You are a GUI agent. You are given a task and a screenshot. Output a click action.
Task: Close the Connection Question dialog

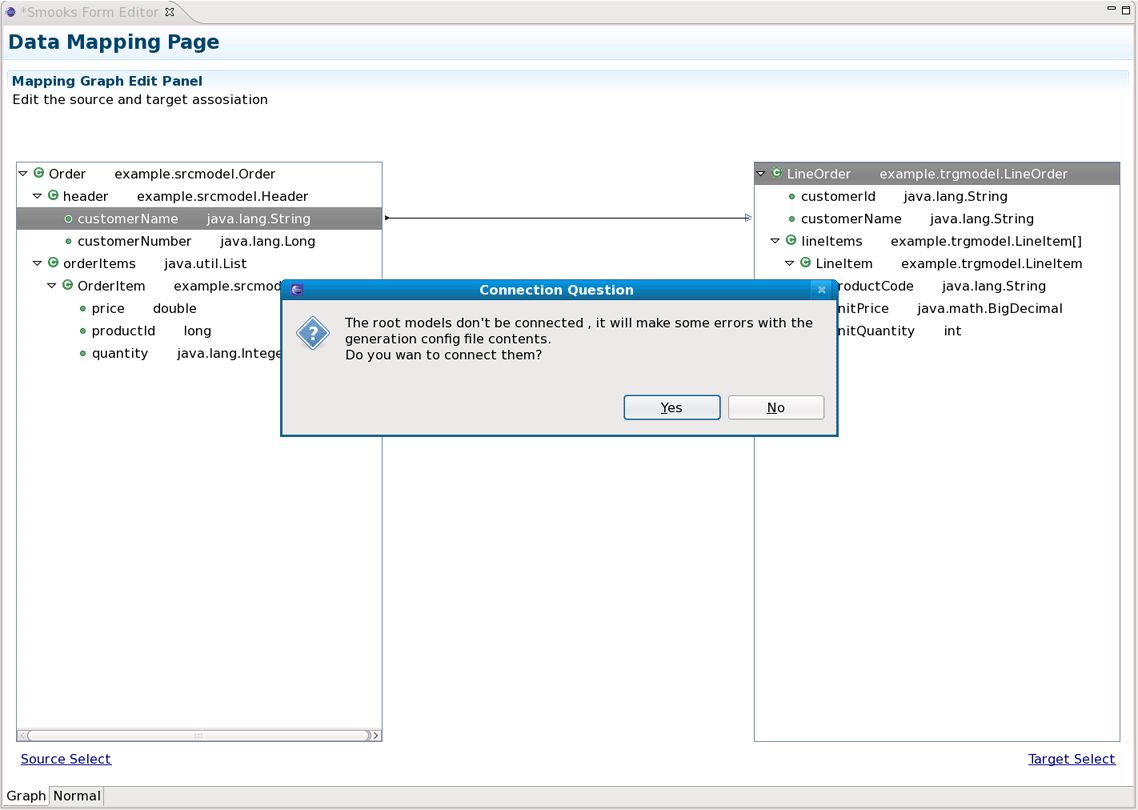822,290
